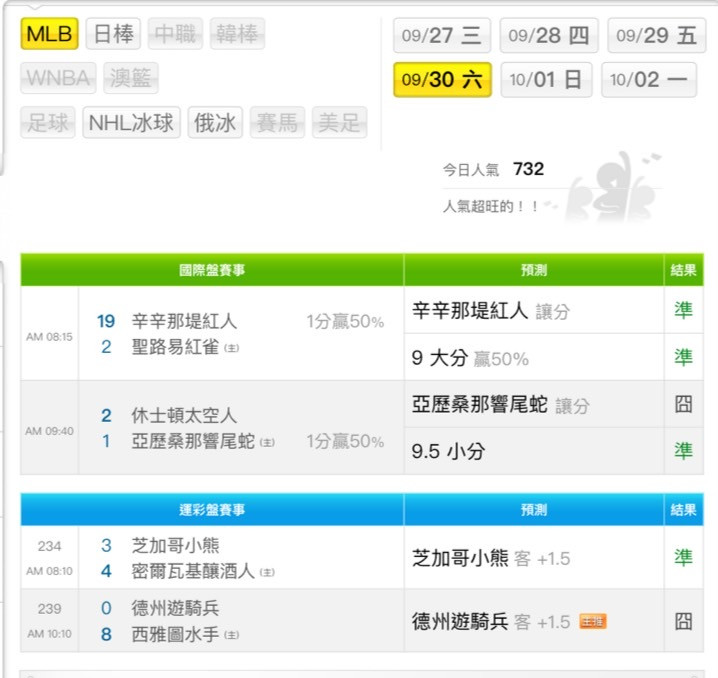
Task: Open the WNBA league tab
Action: (x=58, y=78)
